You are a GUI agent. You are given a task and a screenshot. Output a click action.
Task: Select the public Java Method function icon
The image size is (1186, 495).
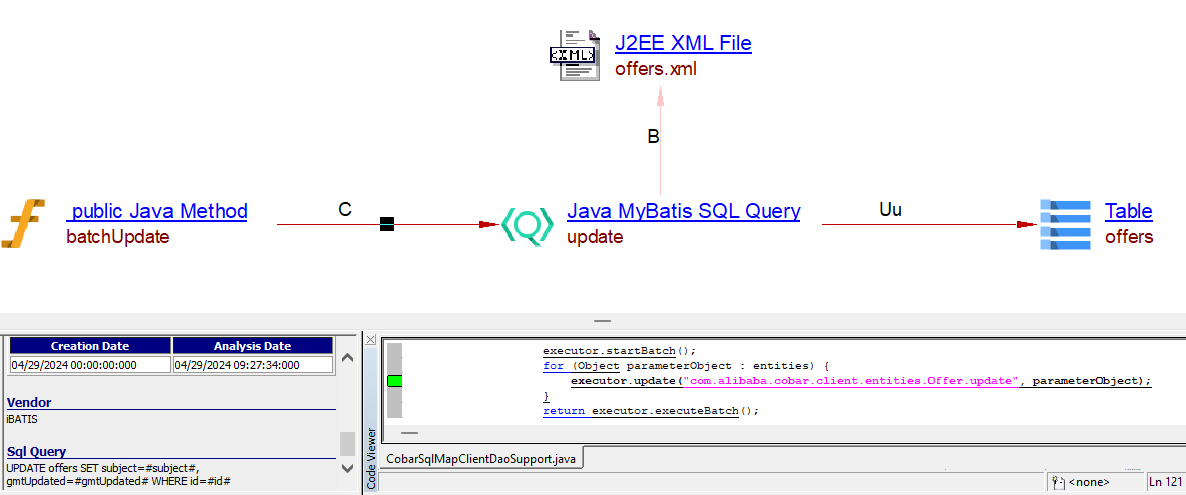[x=23, y=224]
